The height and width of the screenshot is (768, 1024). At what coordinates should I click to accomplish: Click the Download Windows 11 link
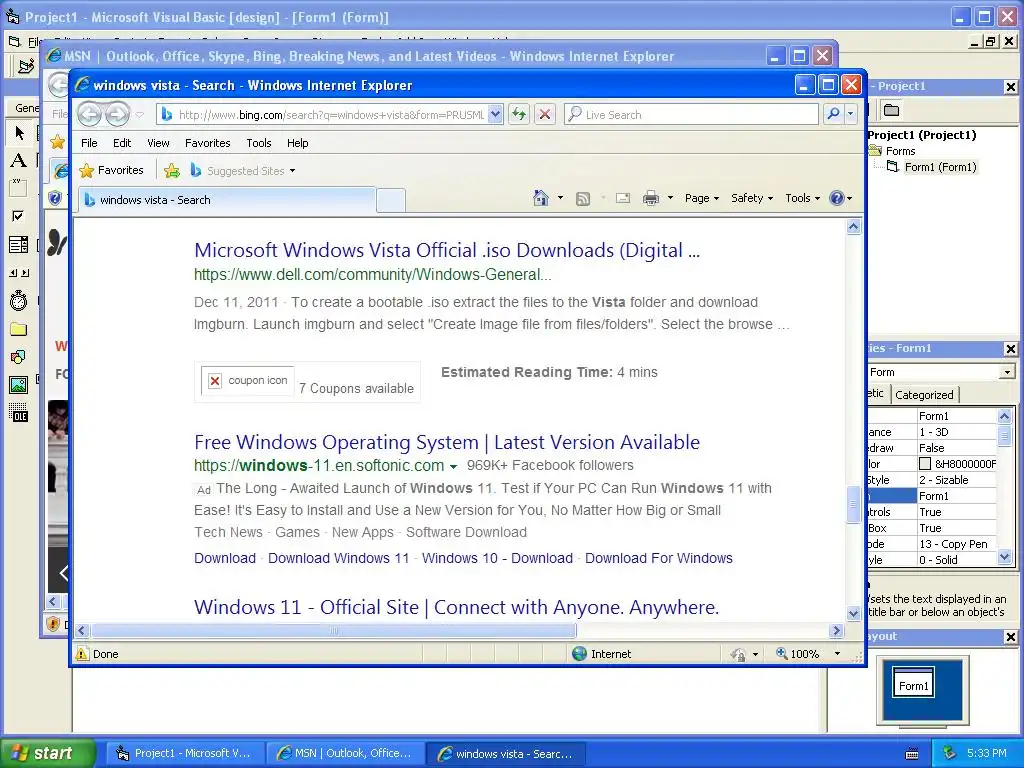pos(338,558)
